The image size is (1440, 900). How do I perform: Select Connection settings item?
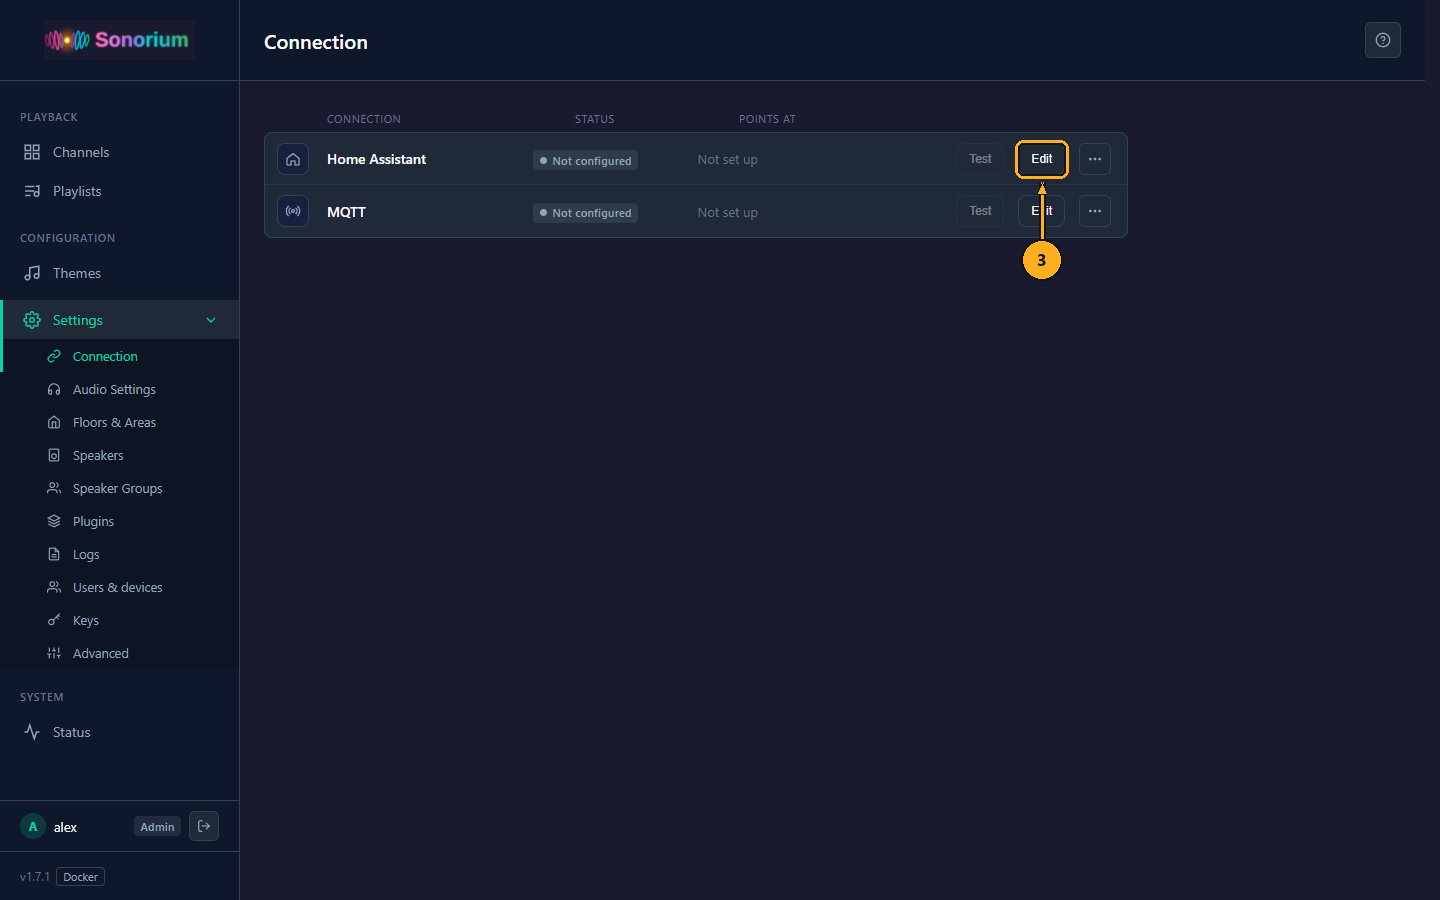click(x=120, y=356)
